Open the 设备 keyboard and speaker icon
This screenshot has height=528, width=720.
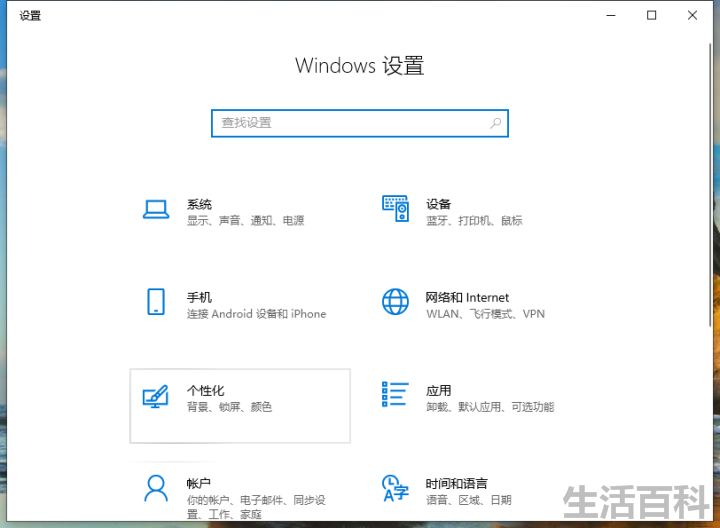(x=395, y=208)
